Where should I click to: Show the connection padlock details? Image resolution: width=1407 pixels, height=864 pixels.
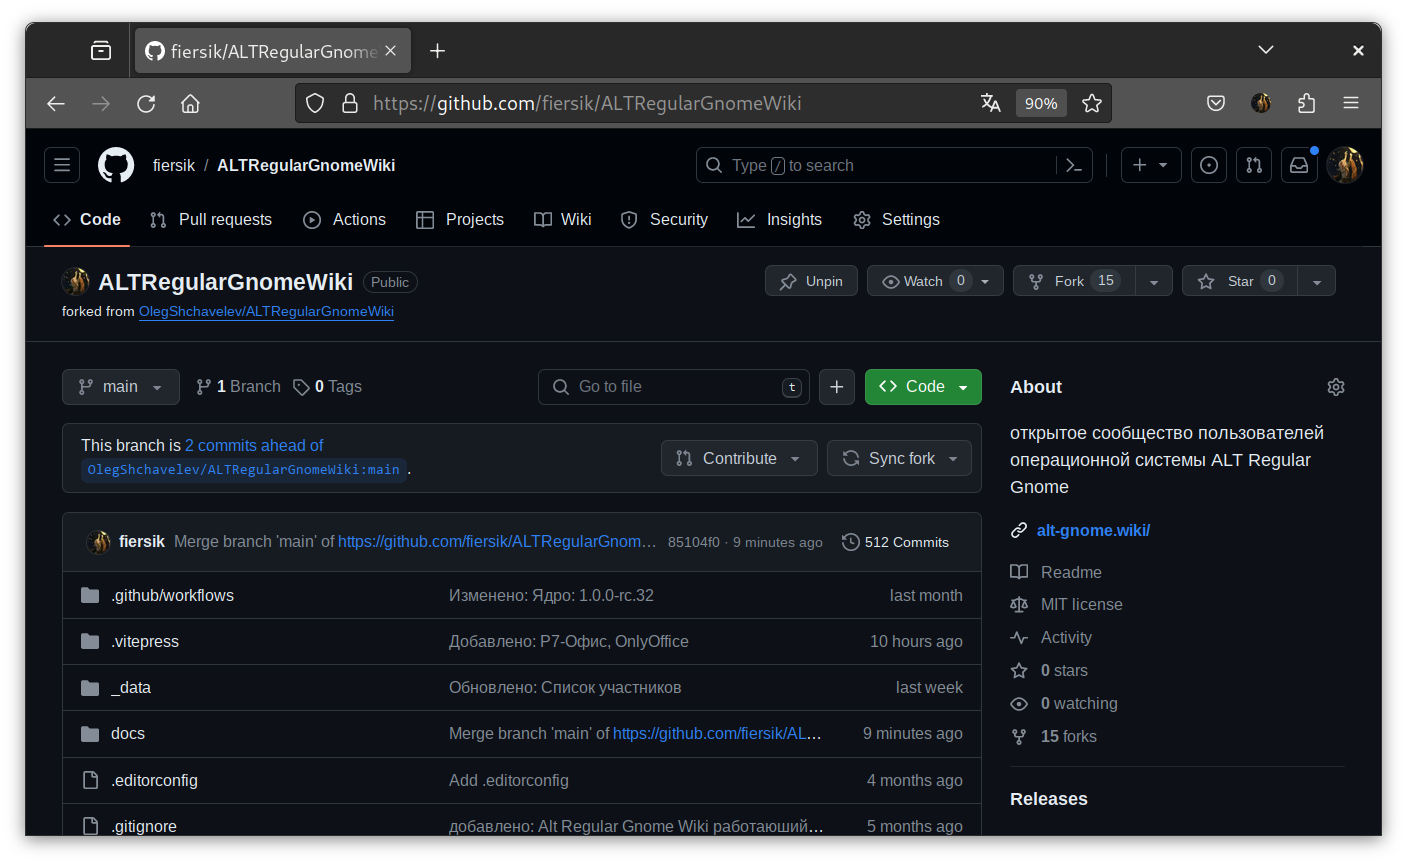(x=350, y=103)
